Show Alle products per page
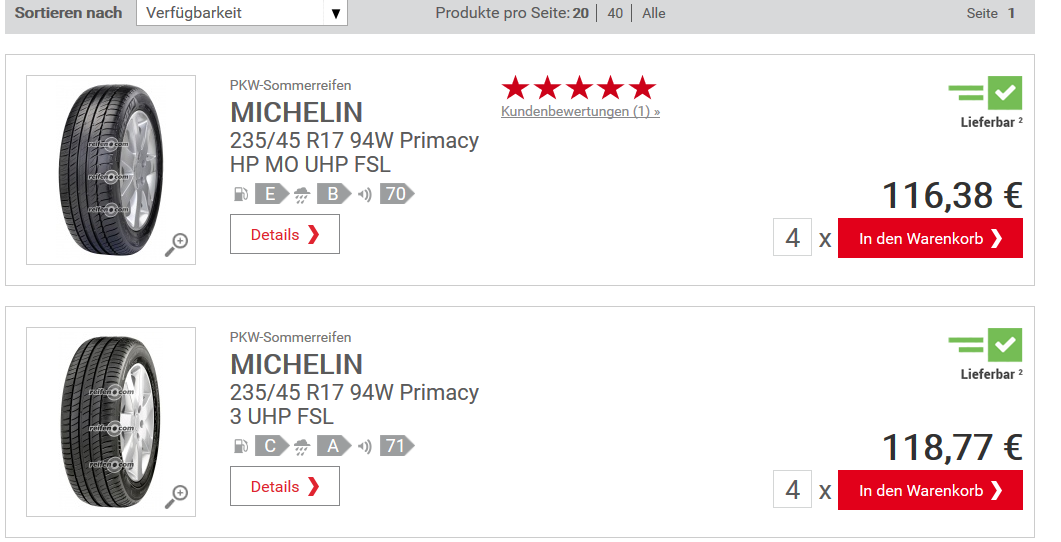This screenshot has height=542, width=1061. click(654, 13)
